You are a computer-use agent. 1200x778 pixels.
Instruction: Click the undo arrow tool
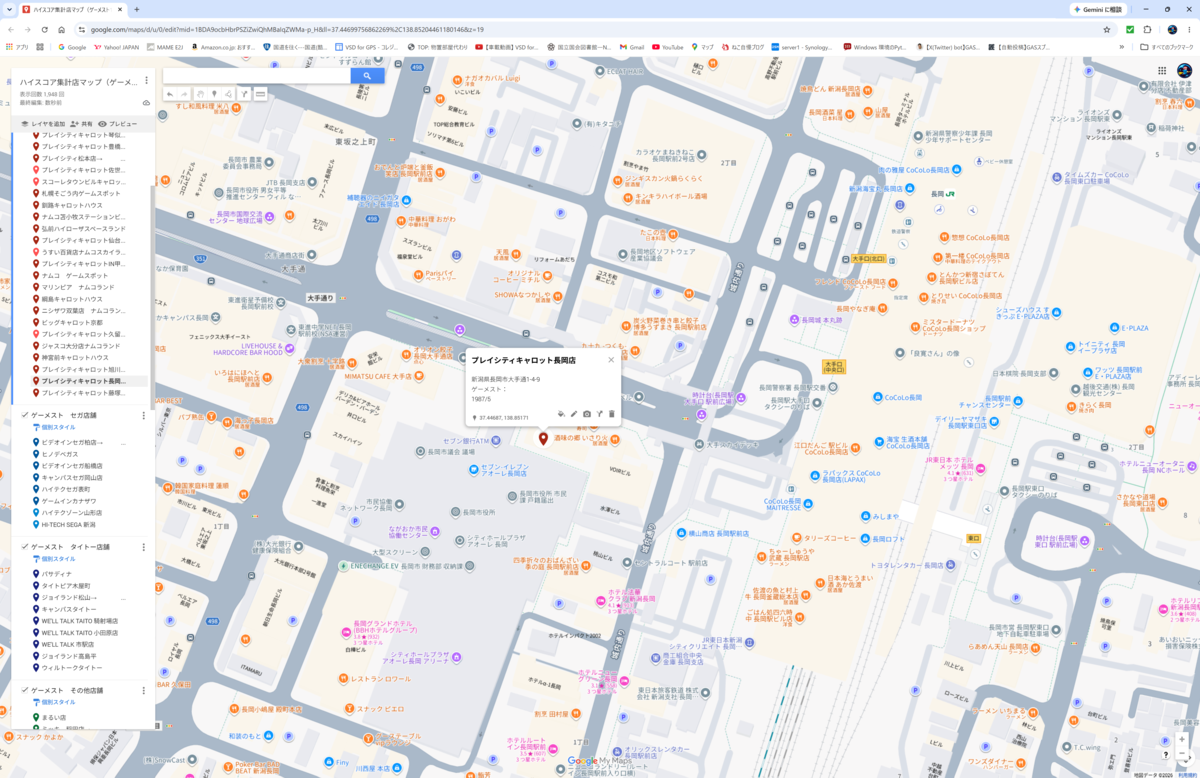coord(170,94)
